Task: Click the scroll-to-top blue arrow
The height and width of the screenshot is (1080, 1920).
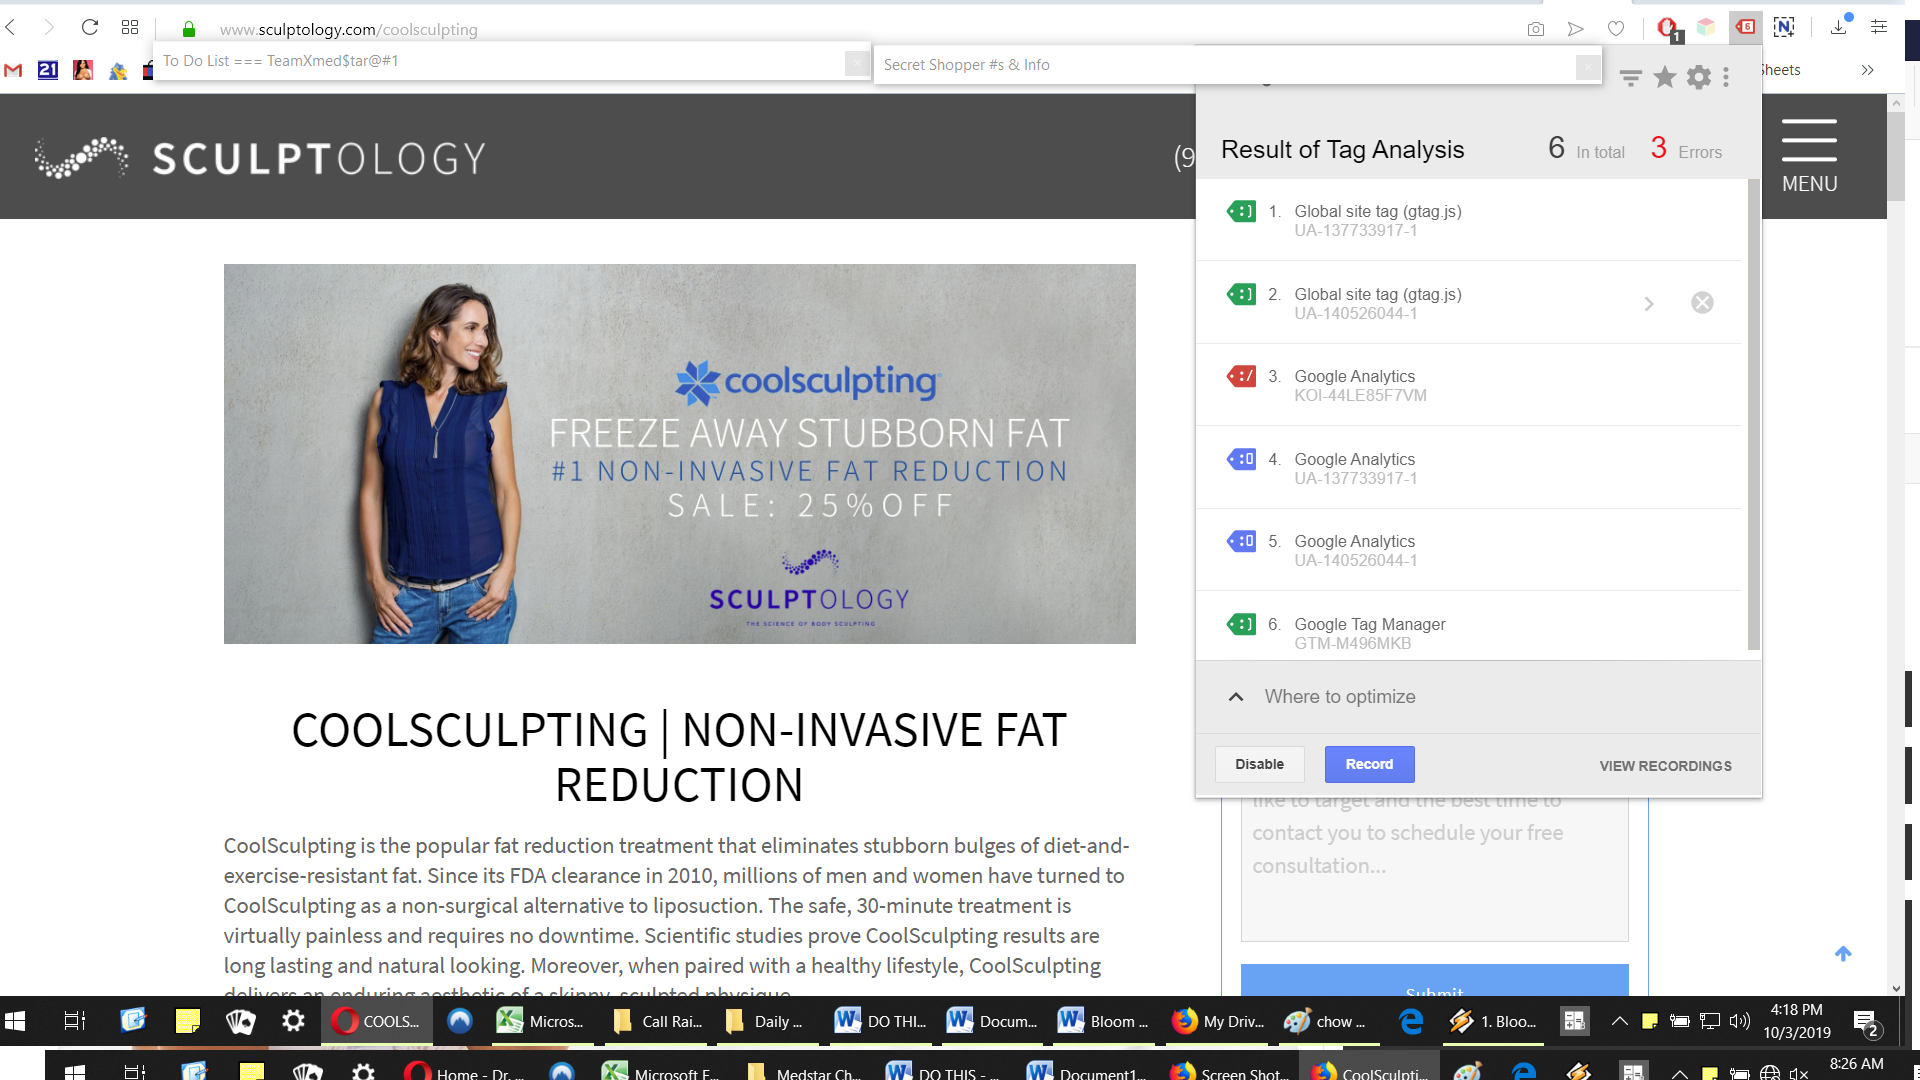Action: coord(1843,953)
